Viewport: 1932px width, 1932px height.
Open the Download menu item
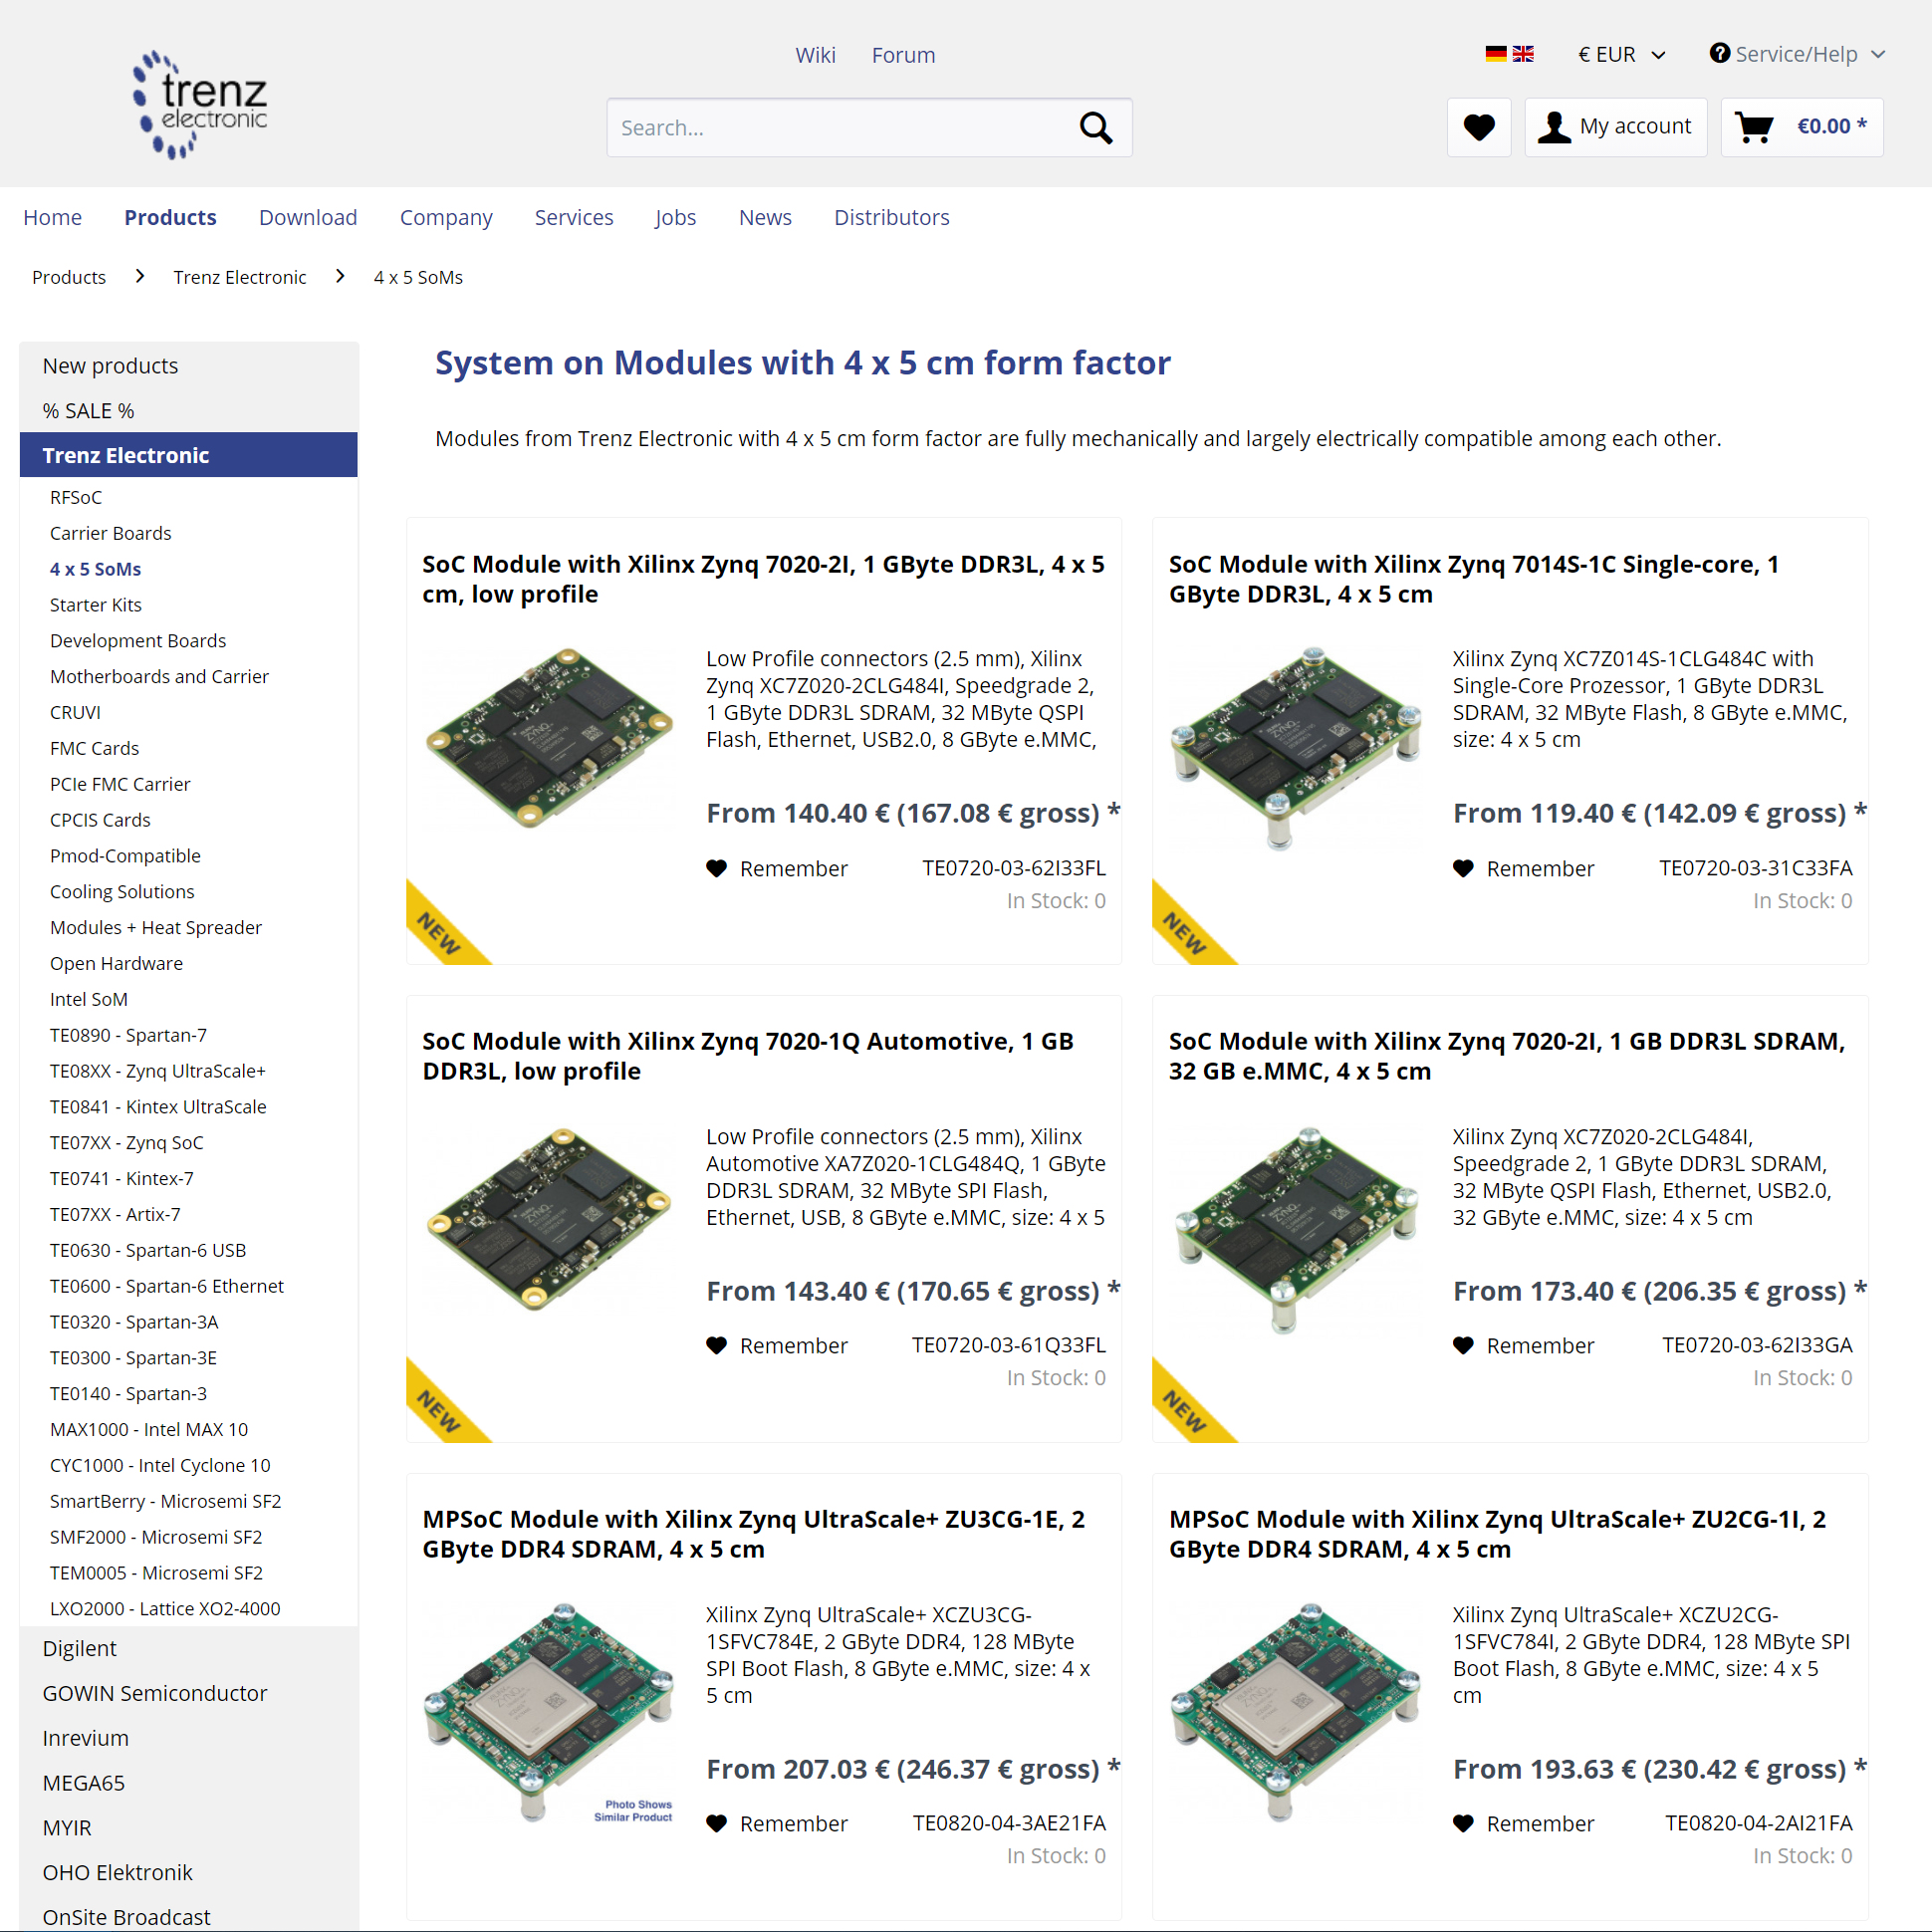(x=308, y=217)
